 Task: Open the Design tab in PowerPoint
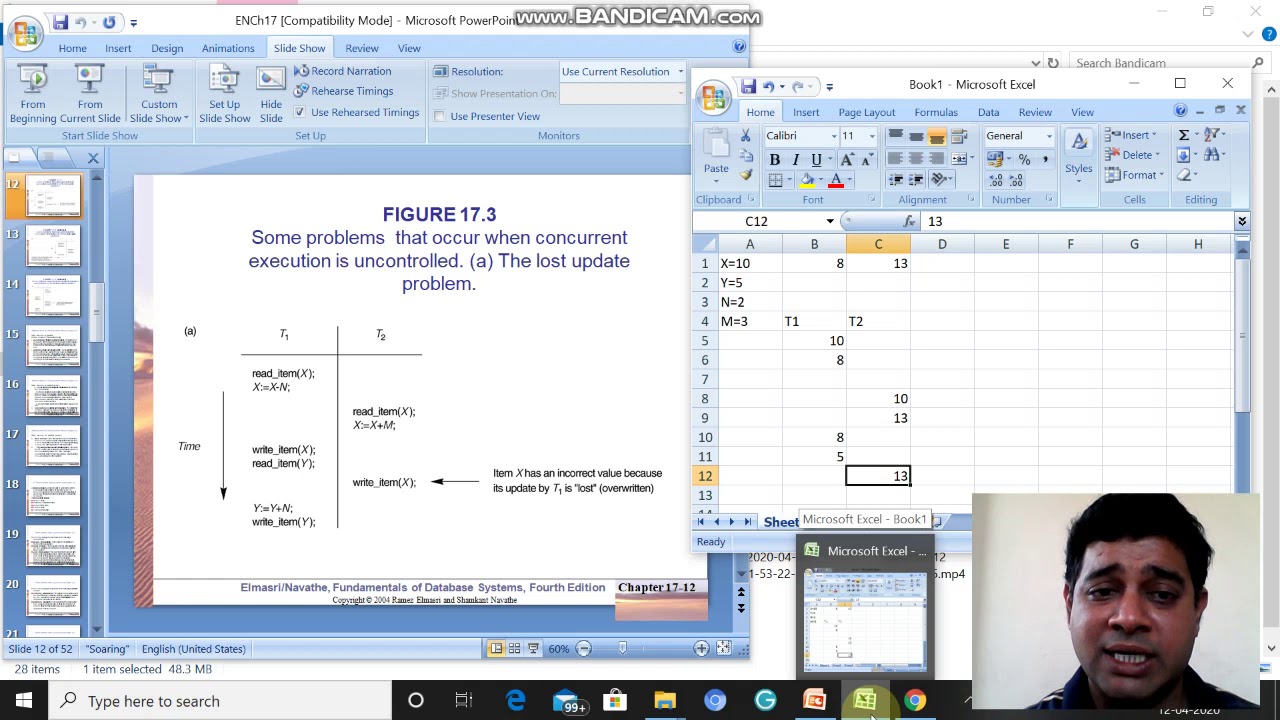(x=167, y=48)
